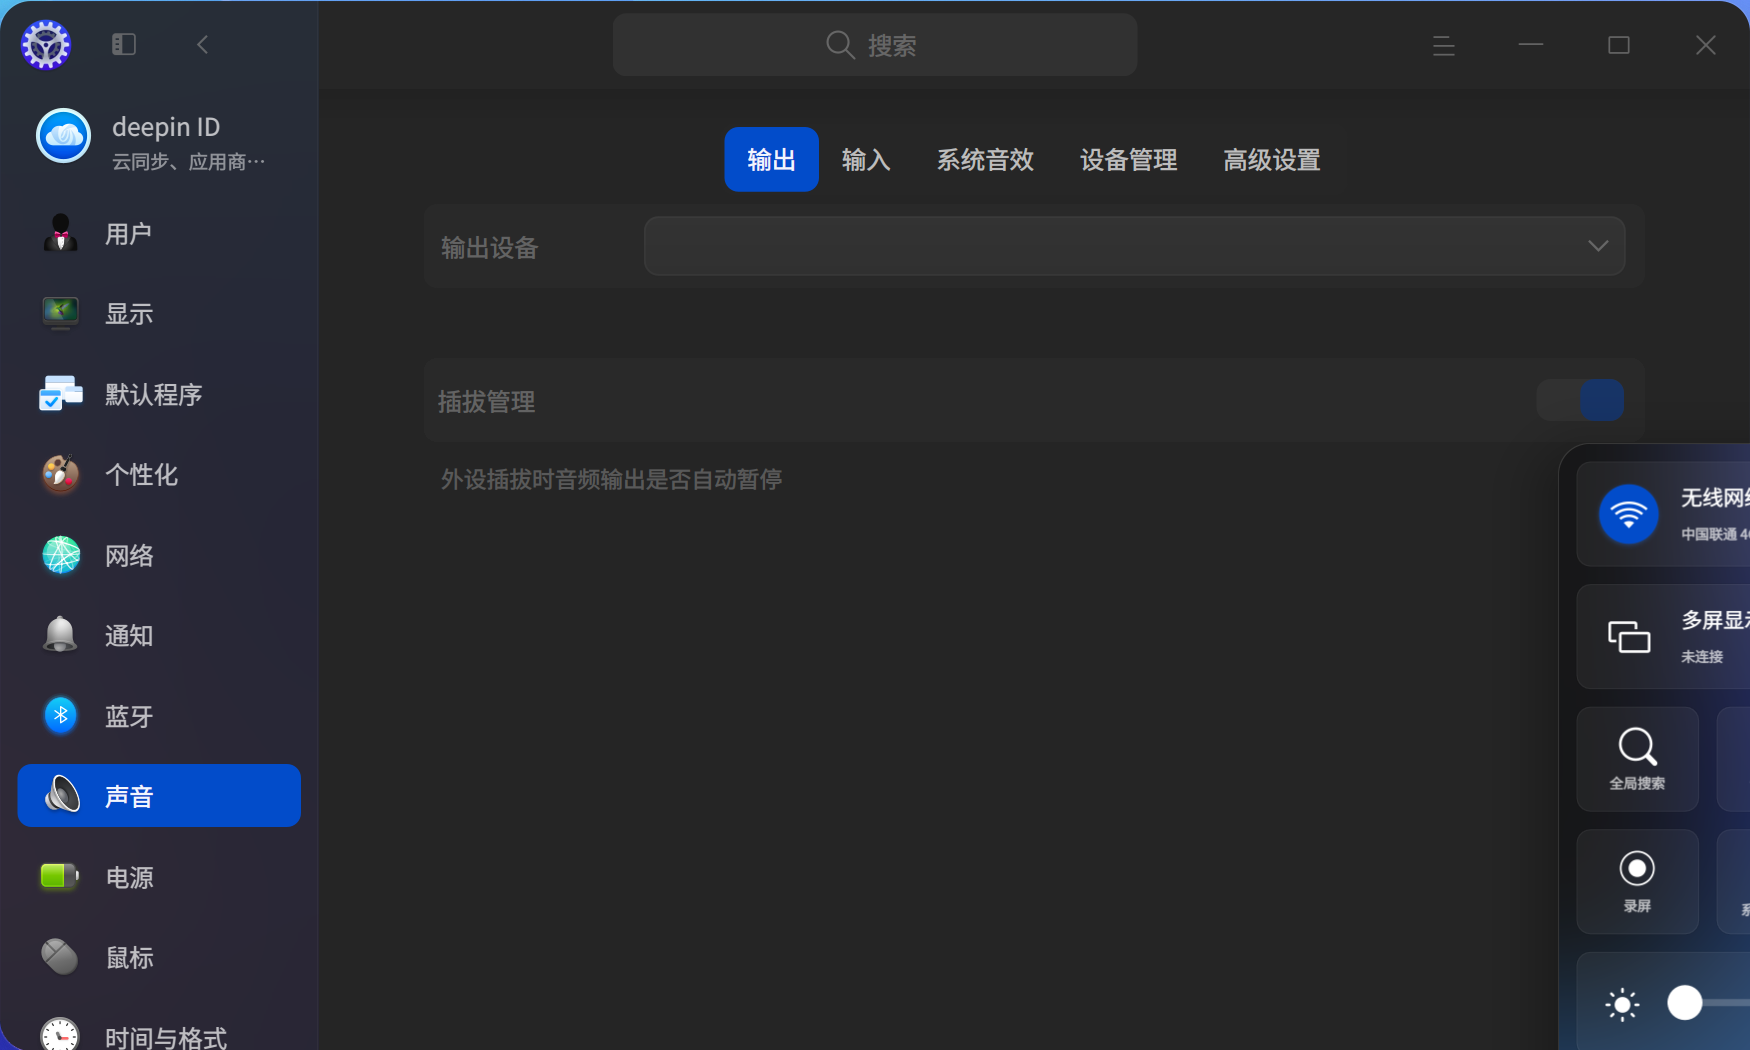1750x1050 pixels.
Task: Click the 输出设备 label
Action: tap(490, 248)
